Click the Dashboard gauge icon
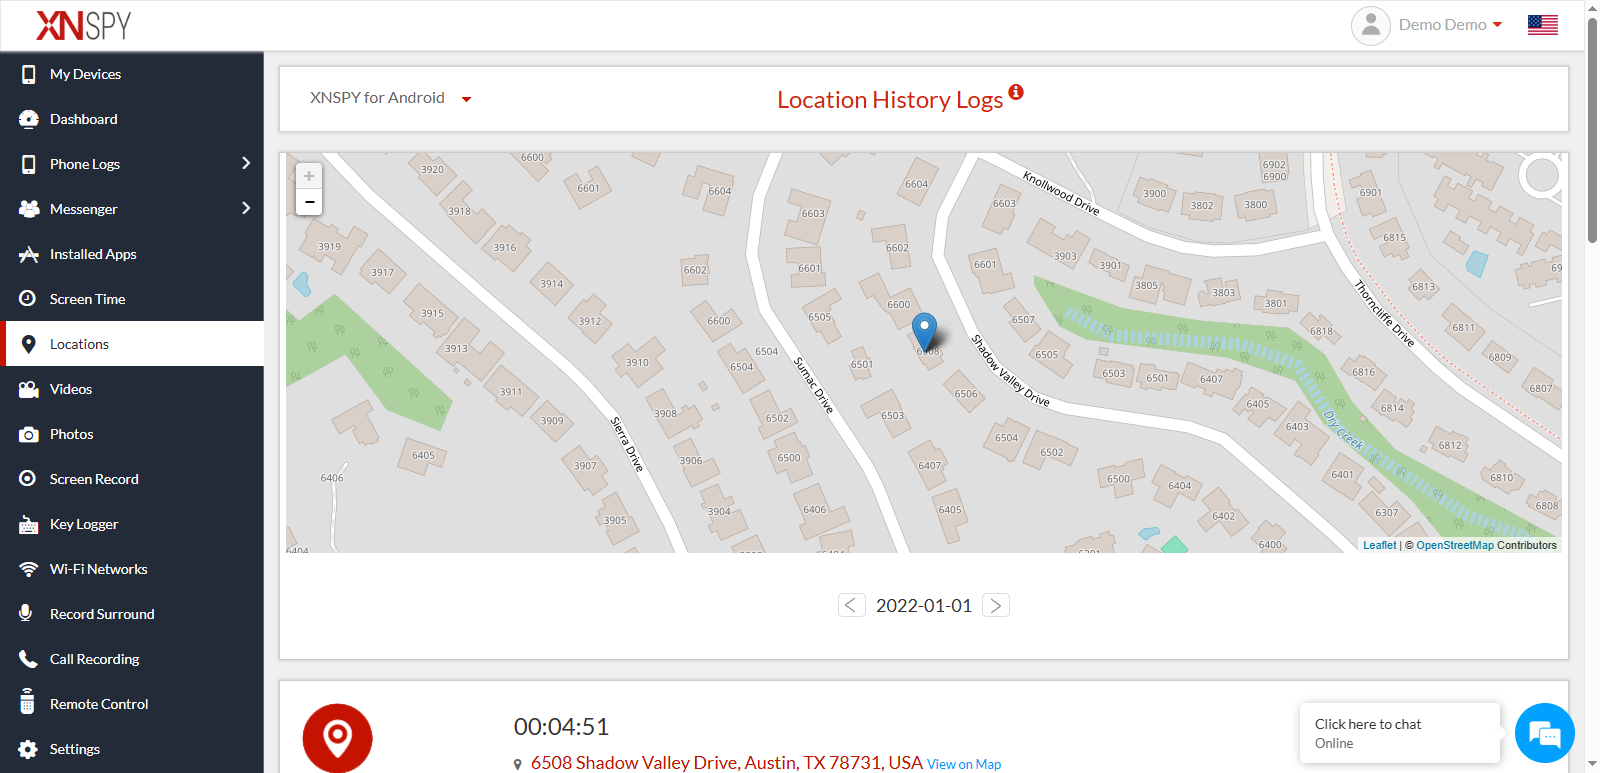The width and height of the screenshot is (1600, 773). [x=29, y=119]
